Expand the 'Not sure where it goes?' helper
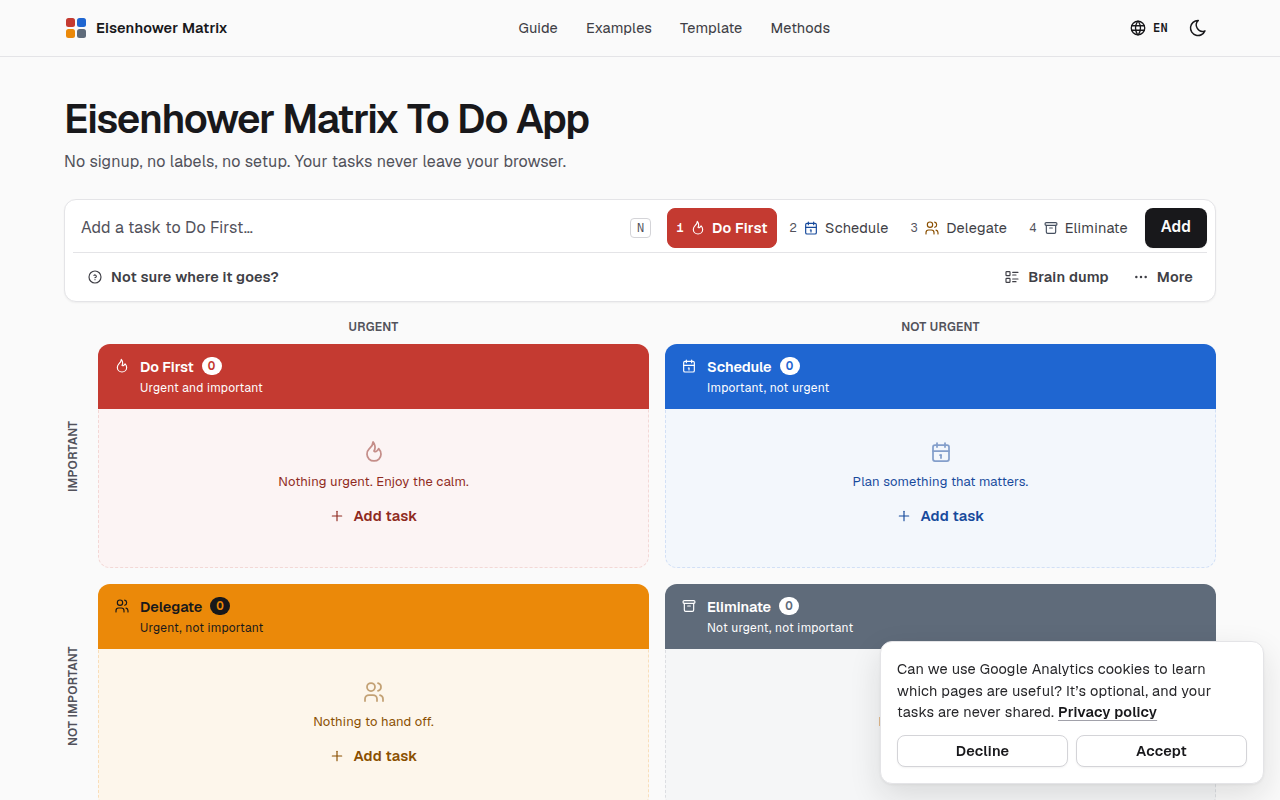Viewport: 1280px width, 800px height. (x=183, y=277)
